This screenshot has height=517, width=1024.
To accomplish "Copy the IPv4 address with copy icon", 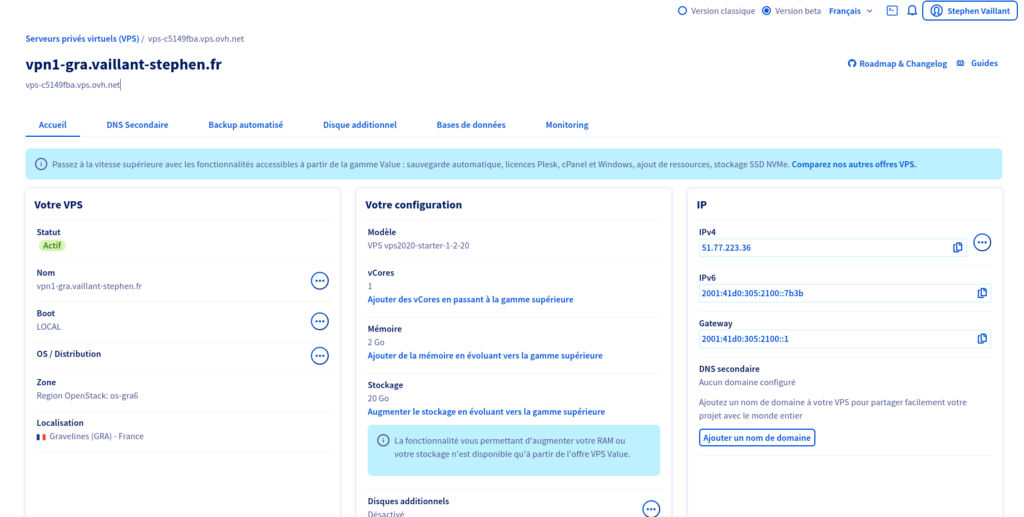I will click(x=957, y=247).
